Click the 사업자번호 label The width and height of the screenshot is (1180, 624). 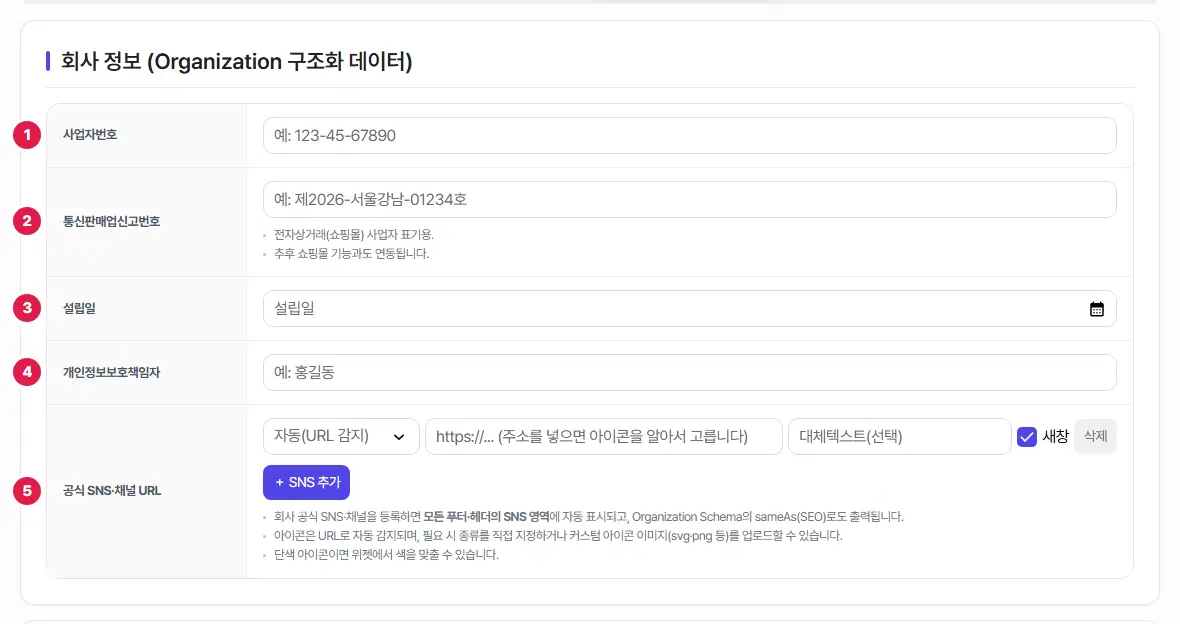tap(90, 135)
